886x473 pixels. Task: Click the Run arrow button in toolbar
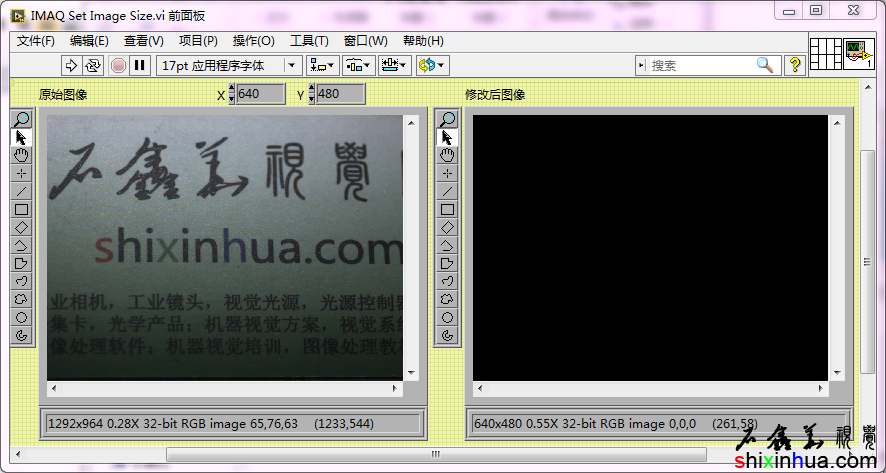pos(71,65)
